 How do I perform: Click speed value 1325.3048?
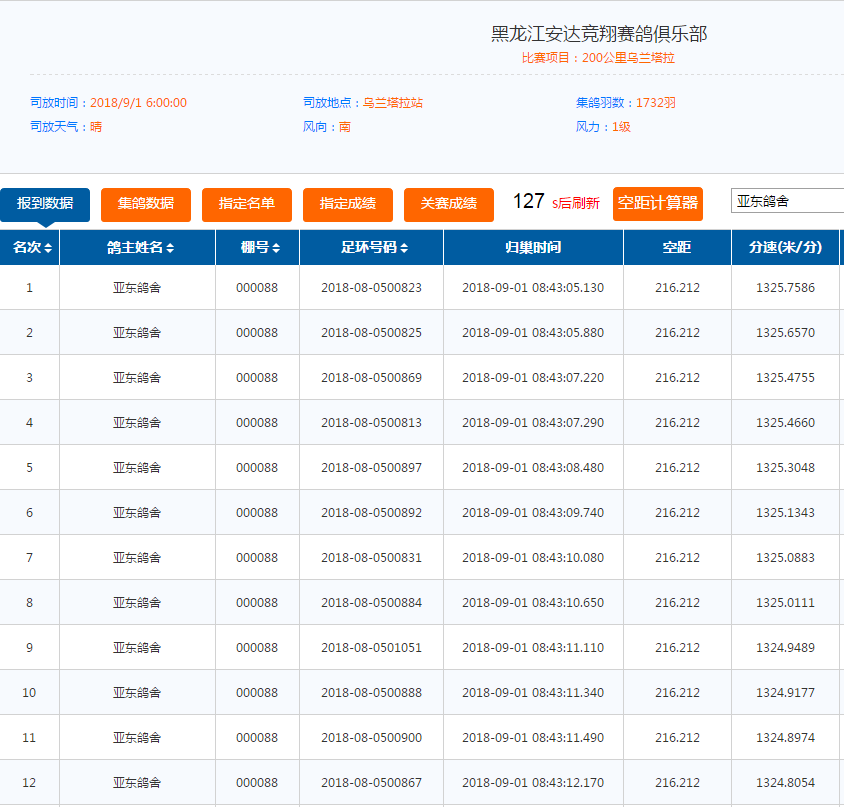click(x=785, y=468)
